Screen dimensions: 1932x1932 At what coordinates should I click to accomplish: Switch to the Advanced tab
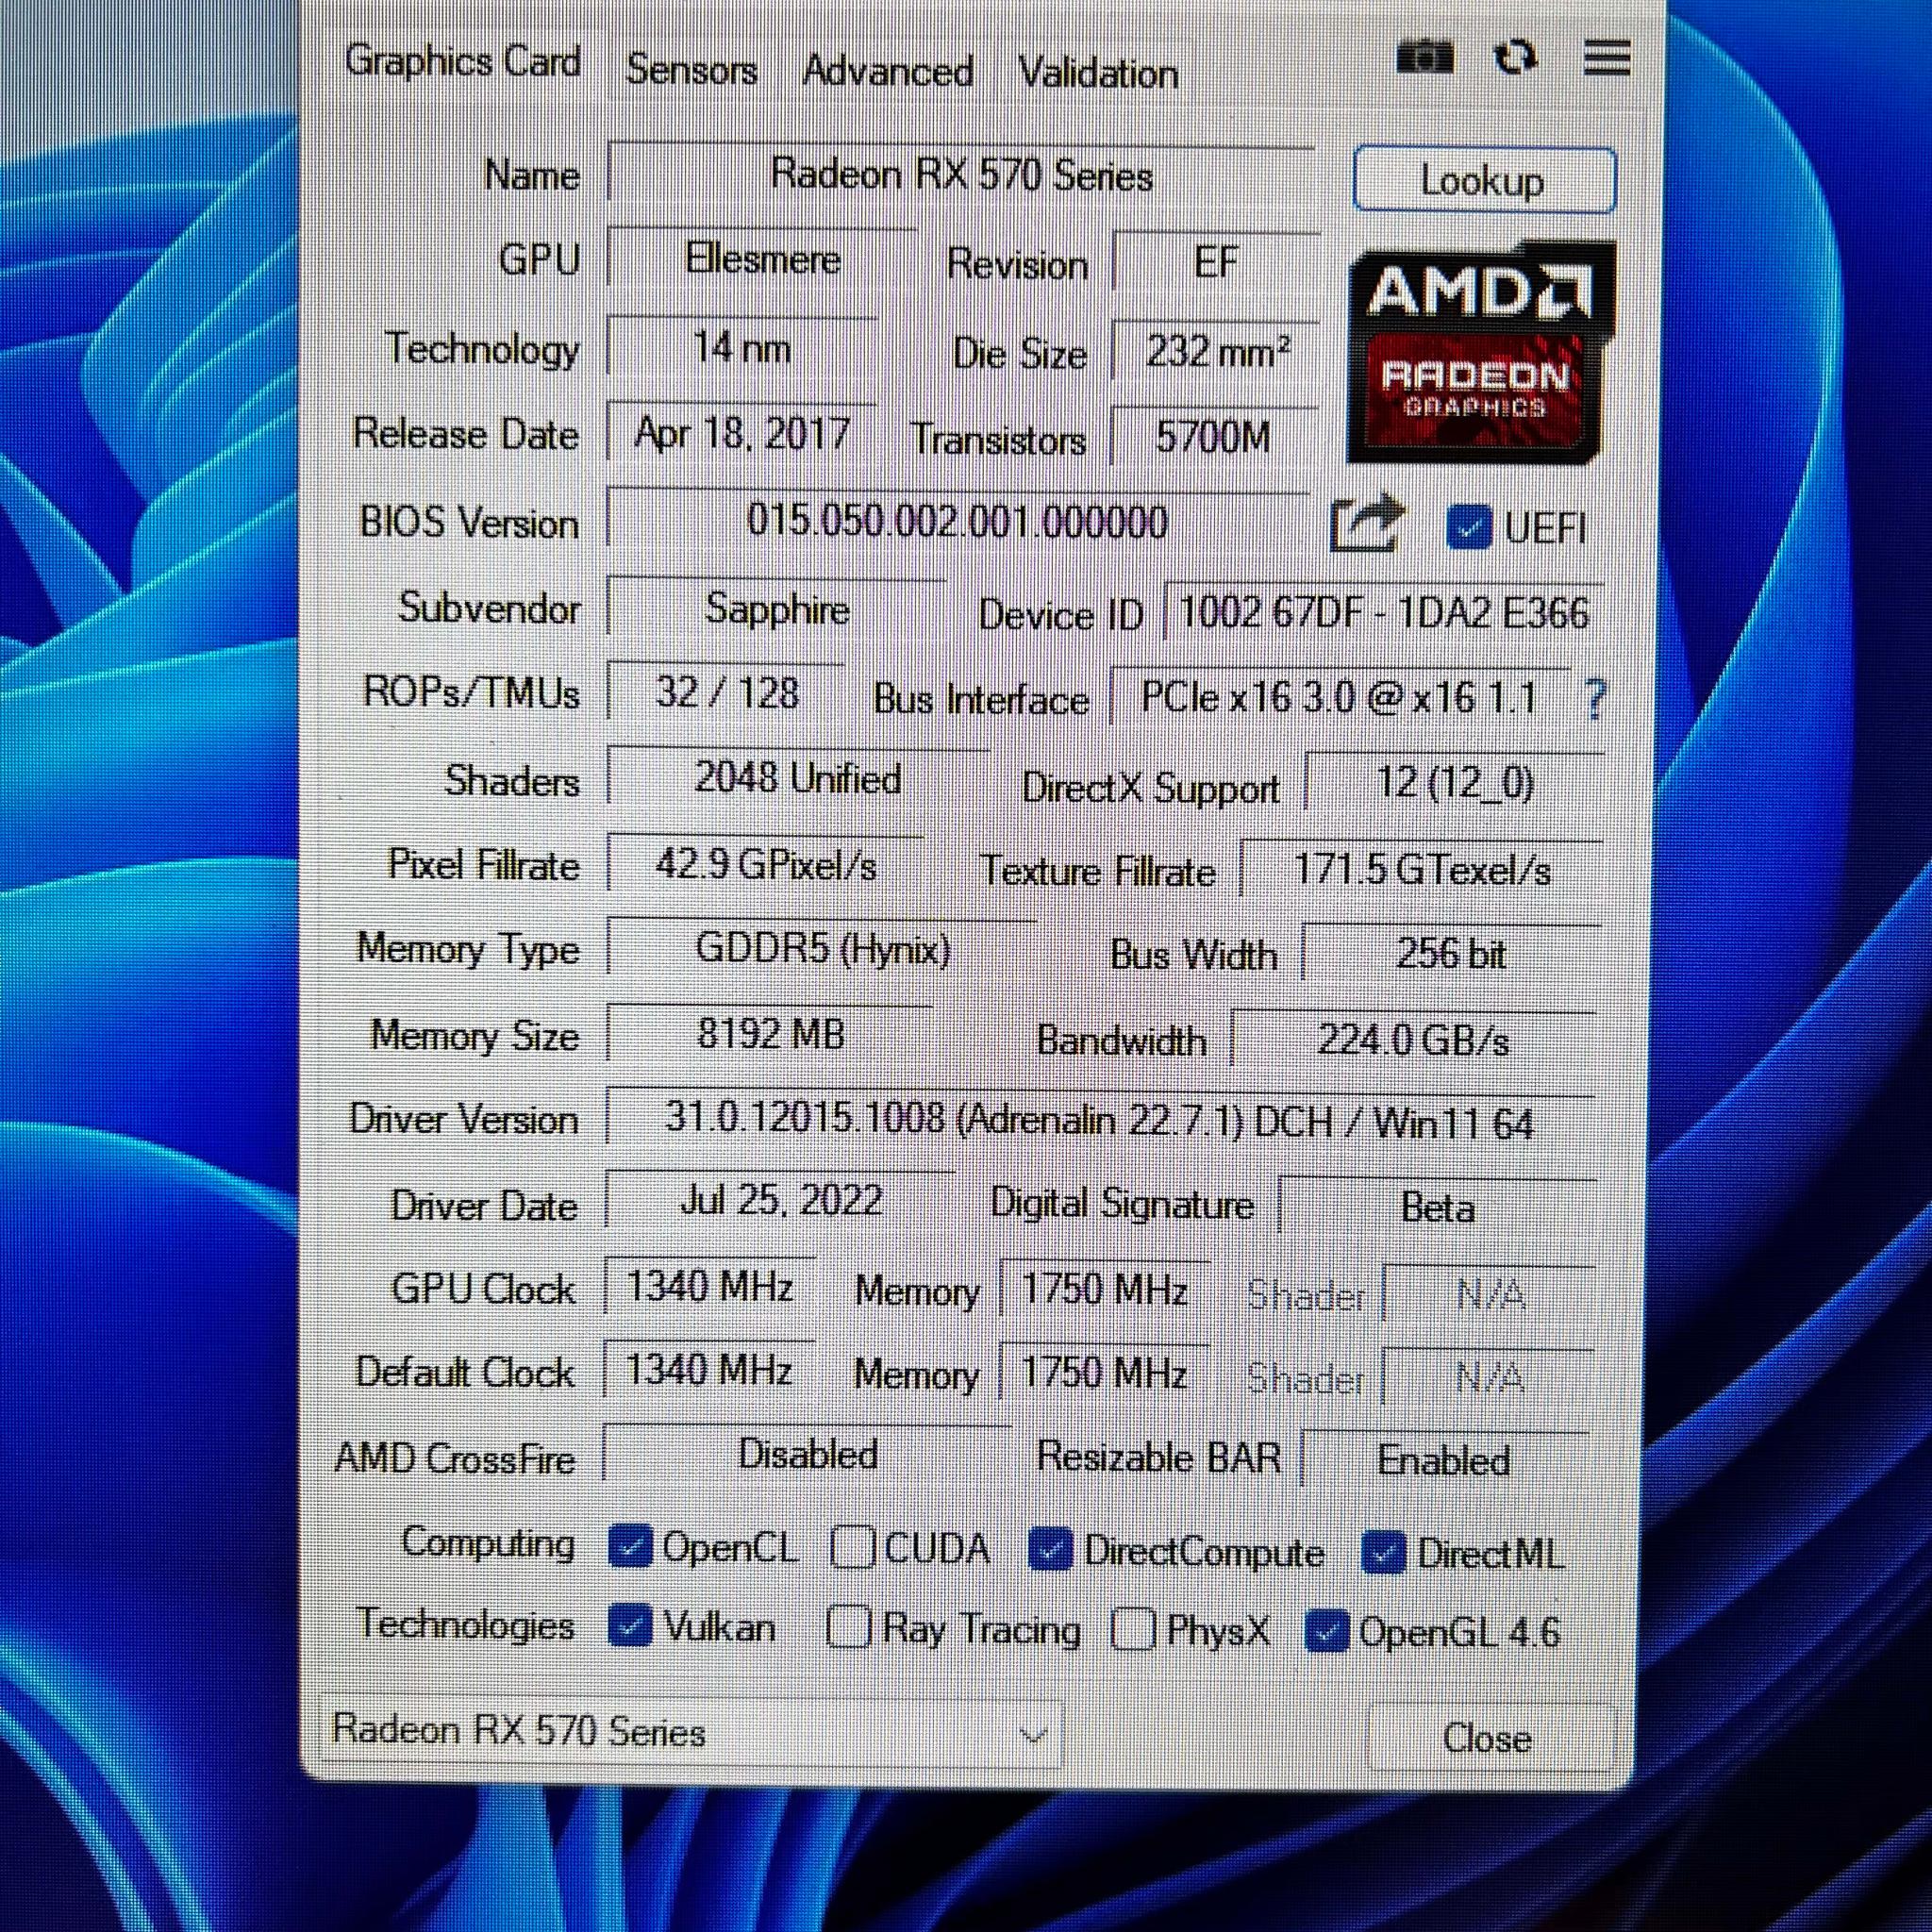click(x=888, y=71)
